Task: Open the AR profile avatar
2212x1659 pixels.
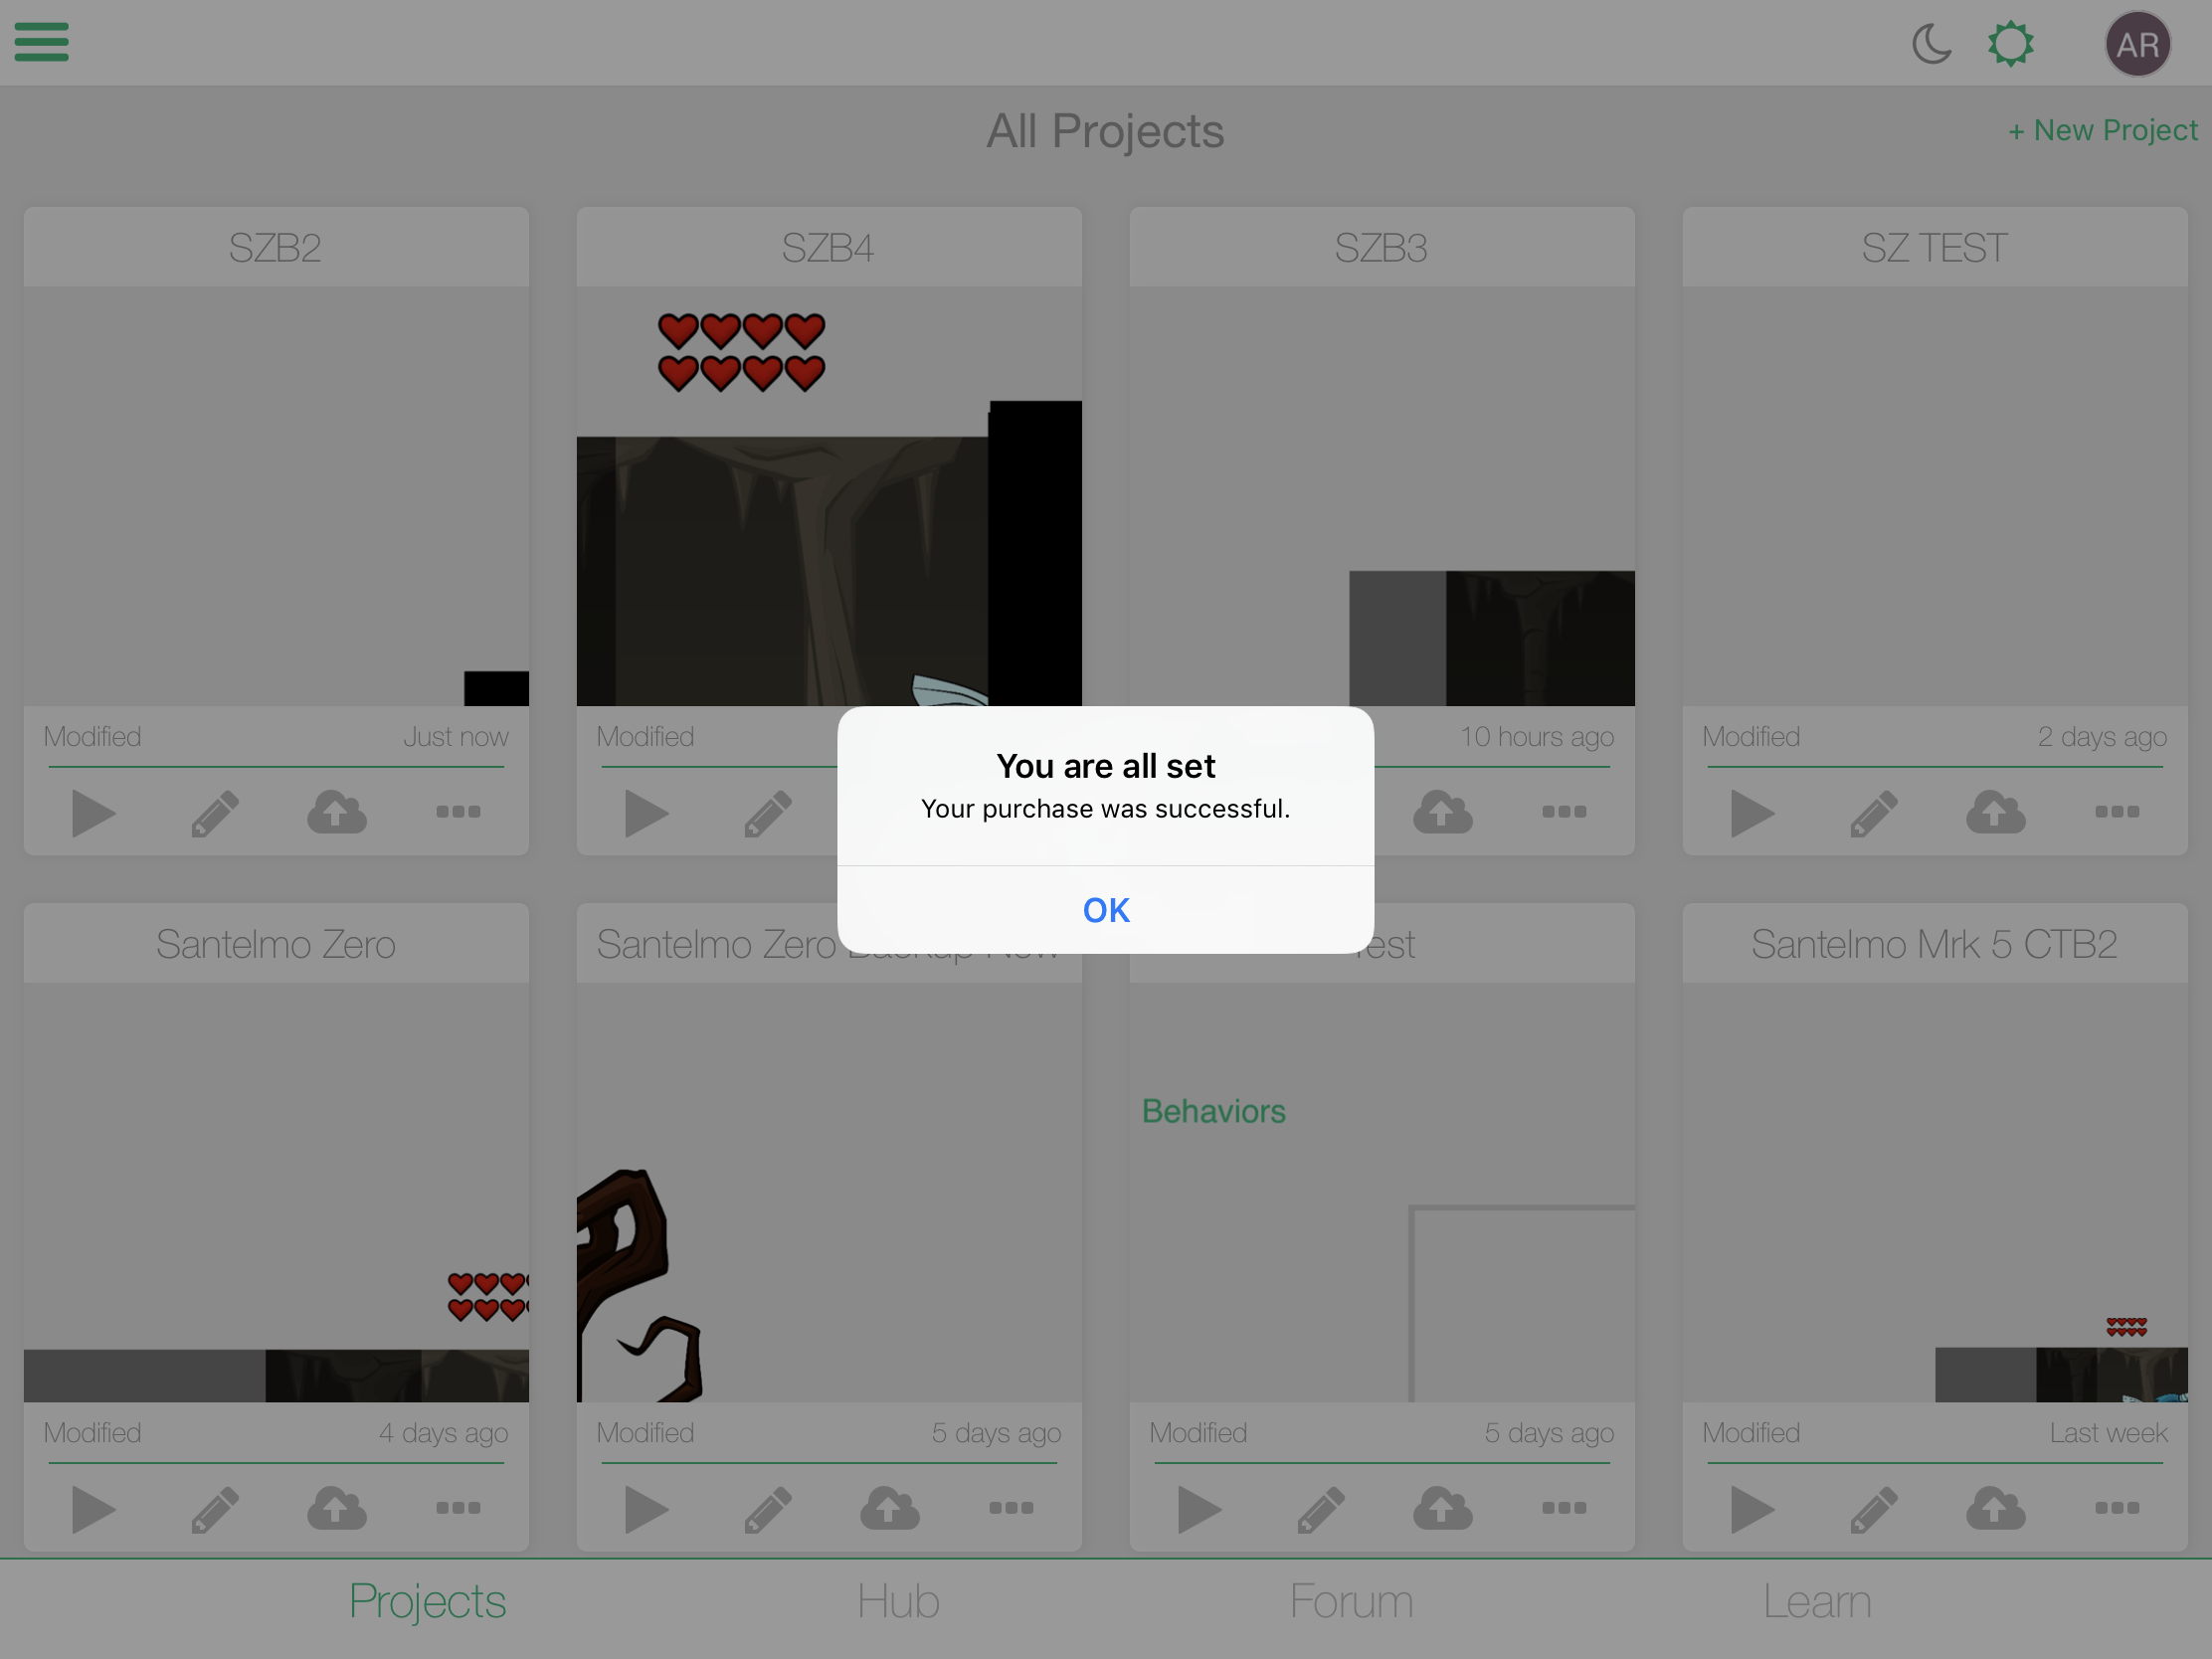Action: click(x=2137, y=44)
